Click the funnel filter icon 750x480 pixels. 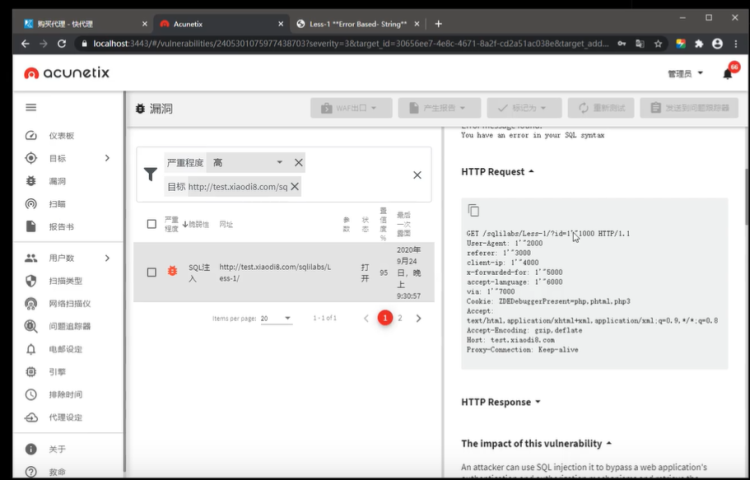click(150, 174)
